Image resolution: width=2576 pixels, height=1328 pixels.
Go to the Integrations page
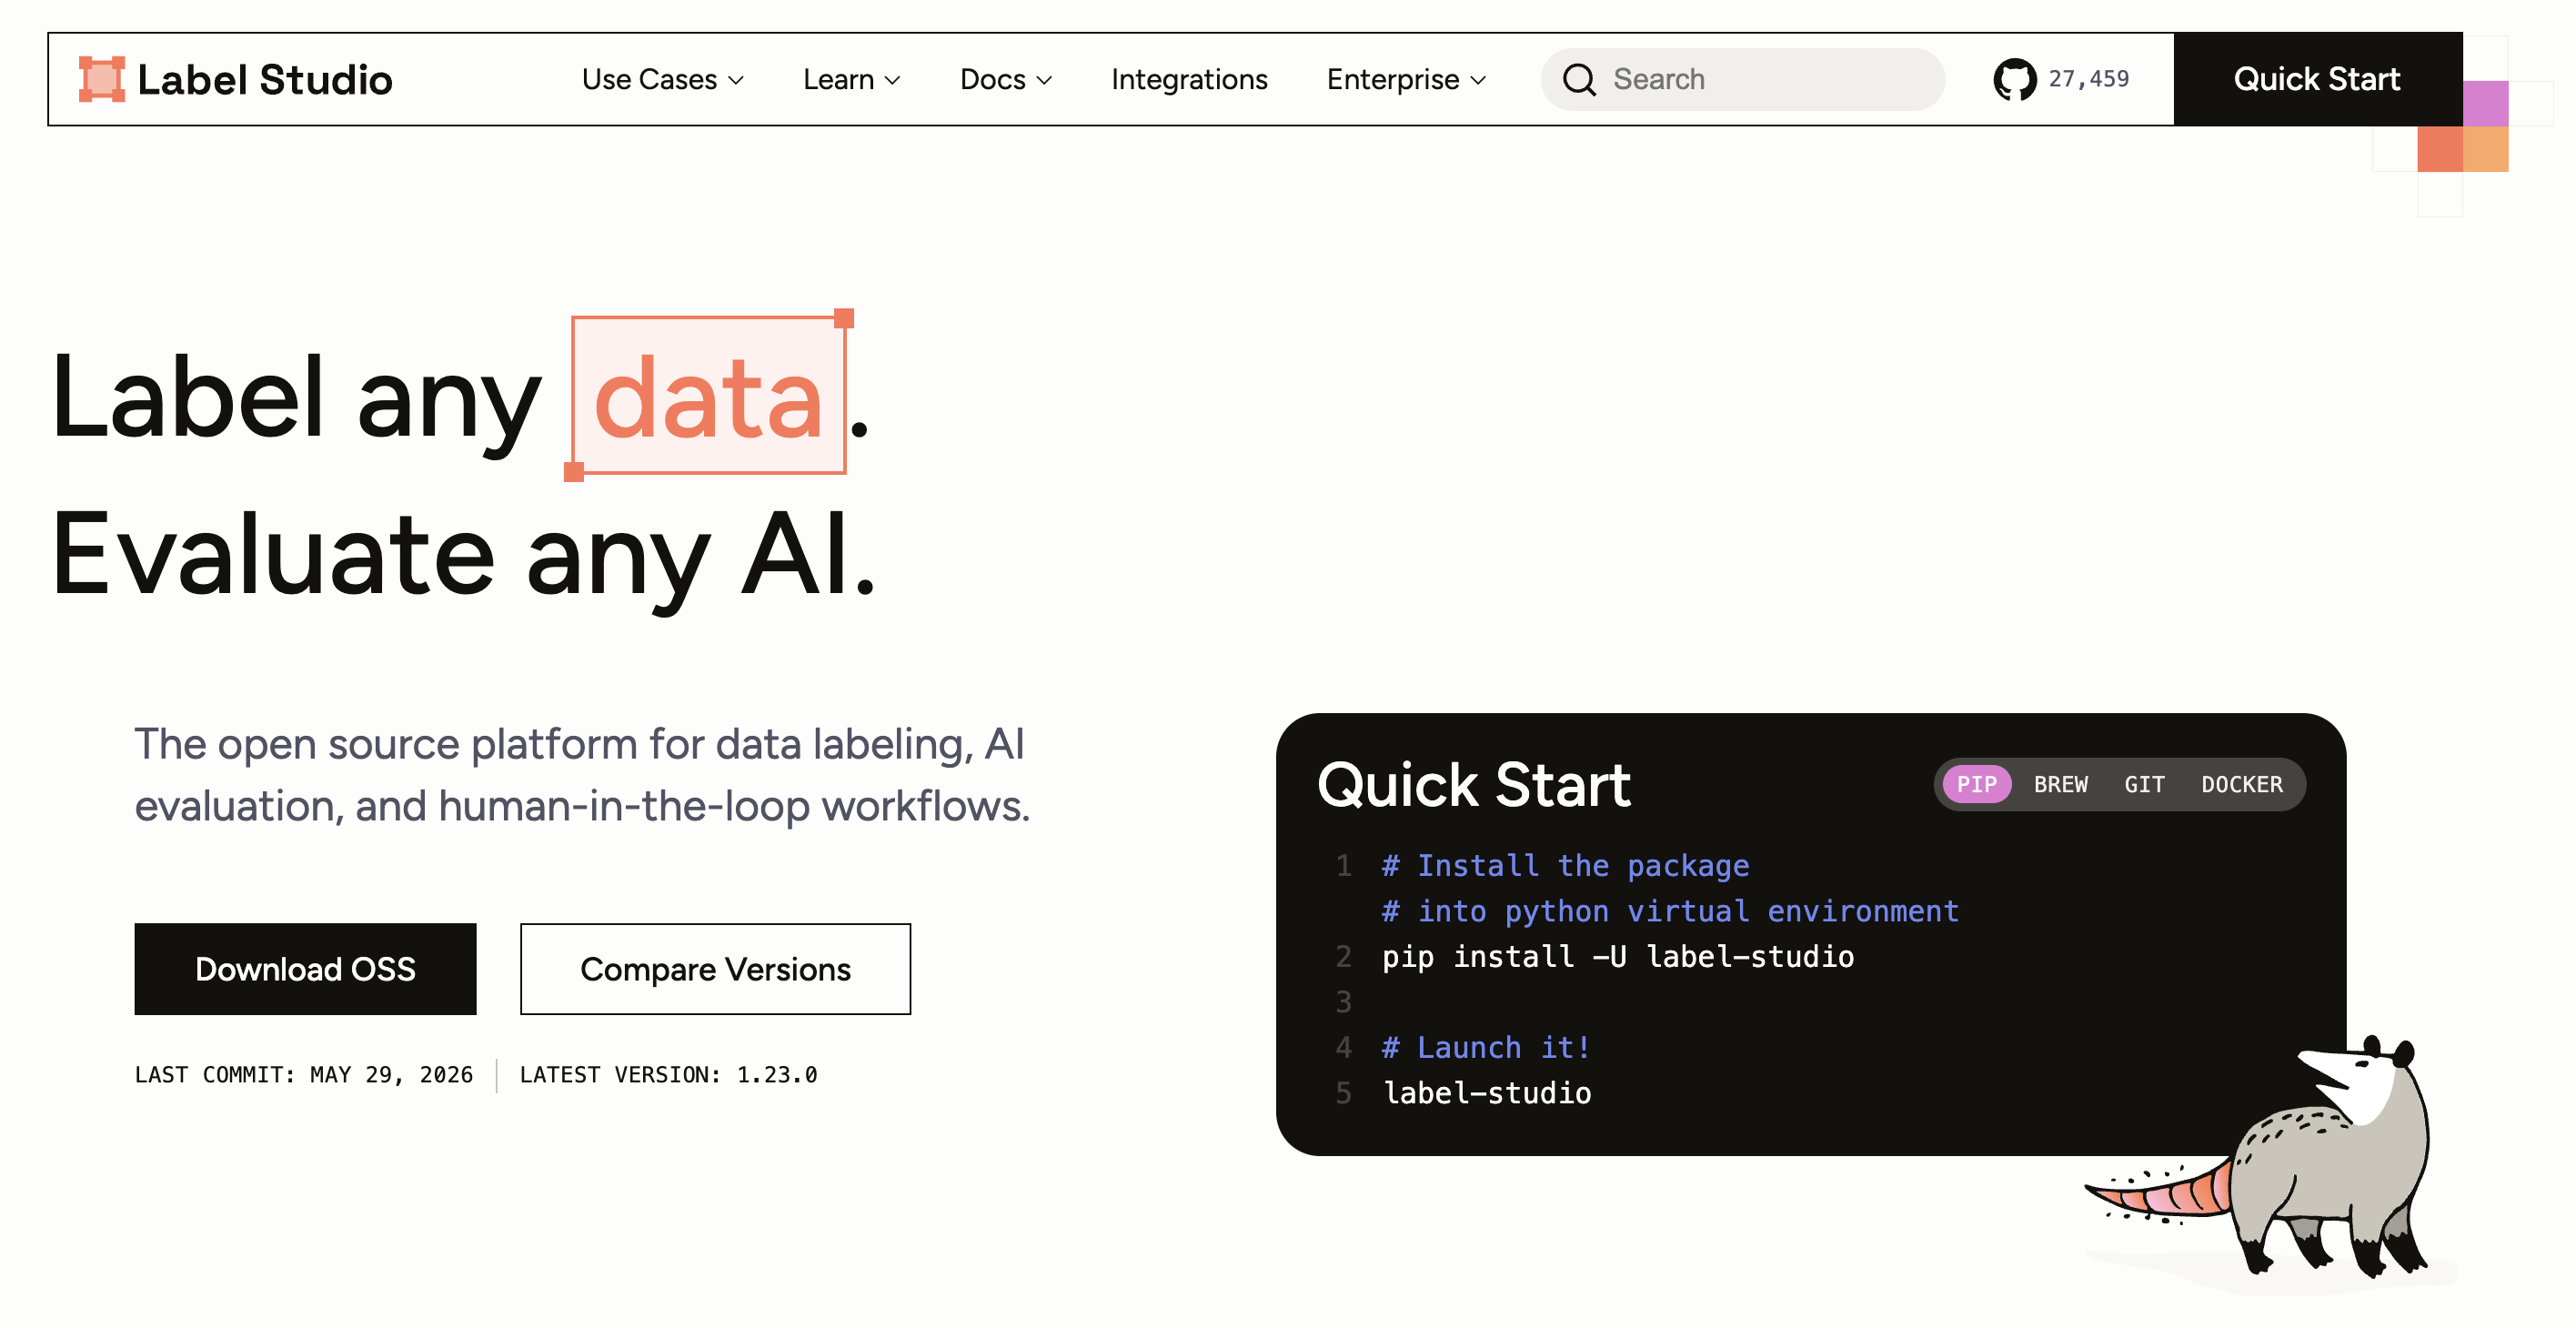1189,79
